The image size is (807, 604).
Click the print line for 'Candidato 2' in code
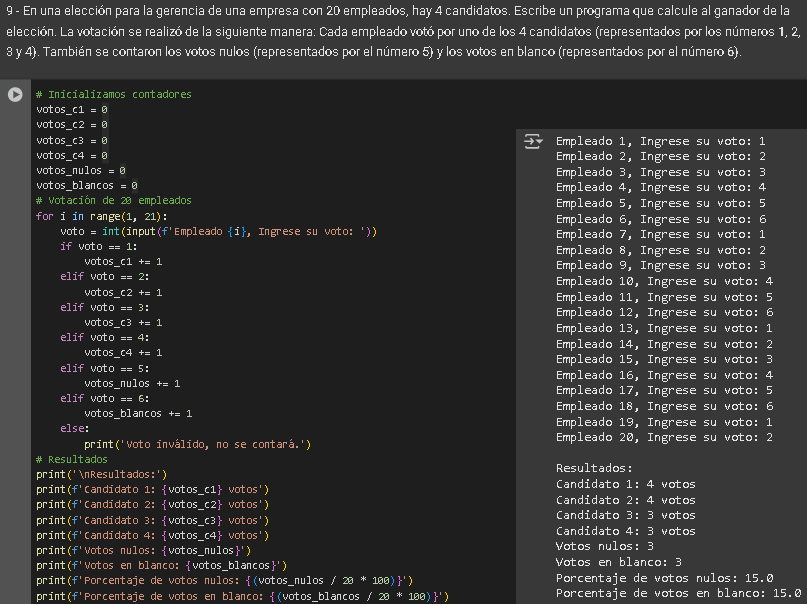(153, 504)
